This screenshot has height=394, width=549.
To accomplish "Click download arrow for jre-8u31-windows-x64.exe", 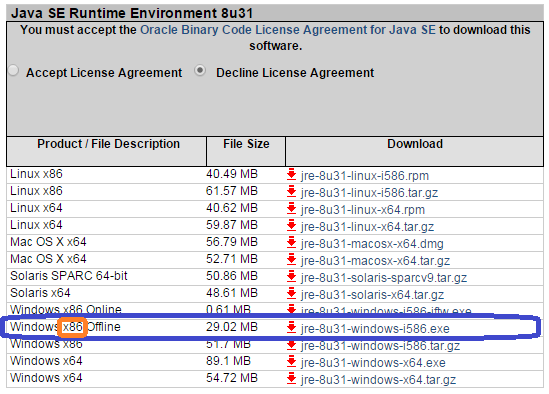I will point(291,361).
